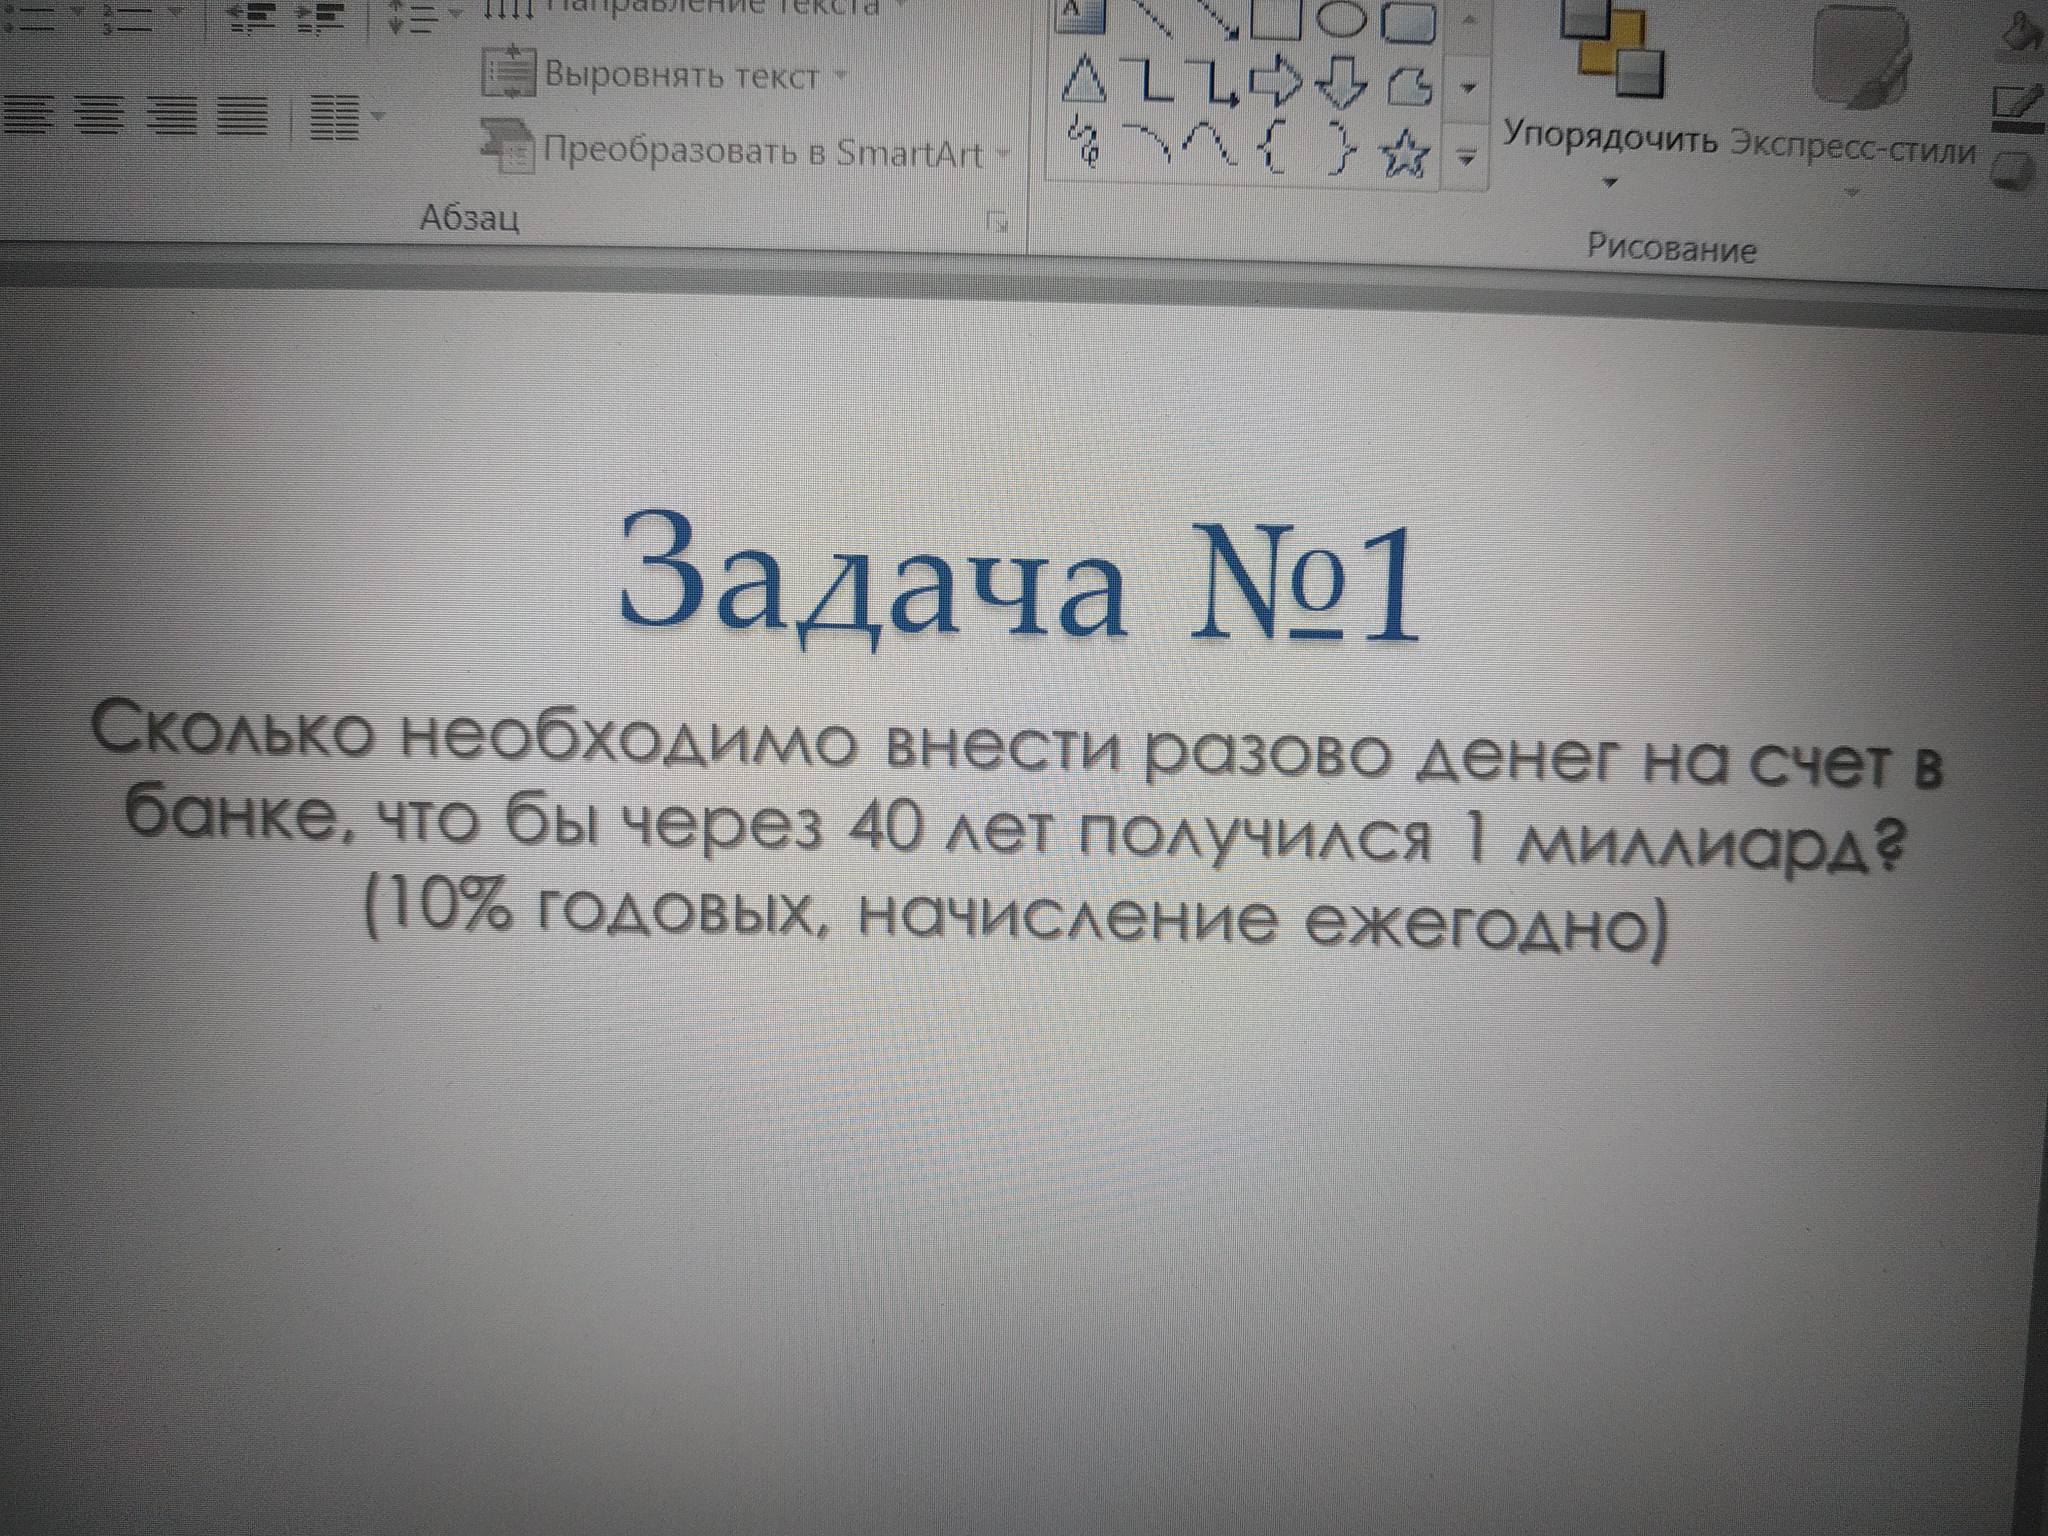Align text left in paragraph group
Viewport: 2048px width, 1536px height.
pos(26,117)
